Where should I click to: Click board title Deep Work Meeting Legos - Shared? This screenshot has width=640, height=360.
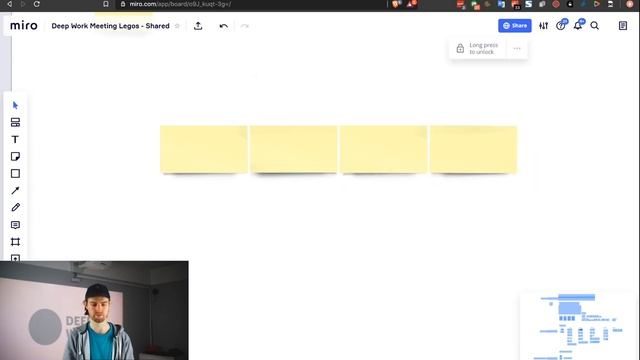click(110, 26)
